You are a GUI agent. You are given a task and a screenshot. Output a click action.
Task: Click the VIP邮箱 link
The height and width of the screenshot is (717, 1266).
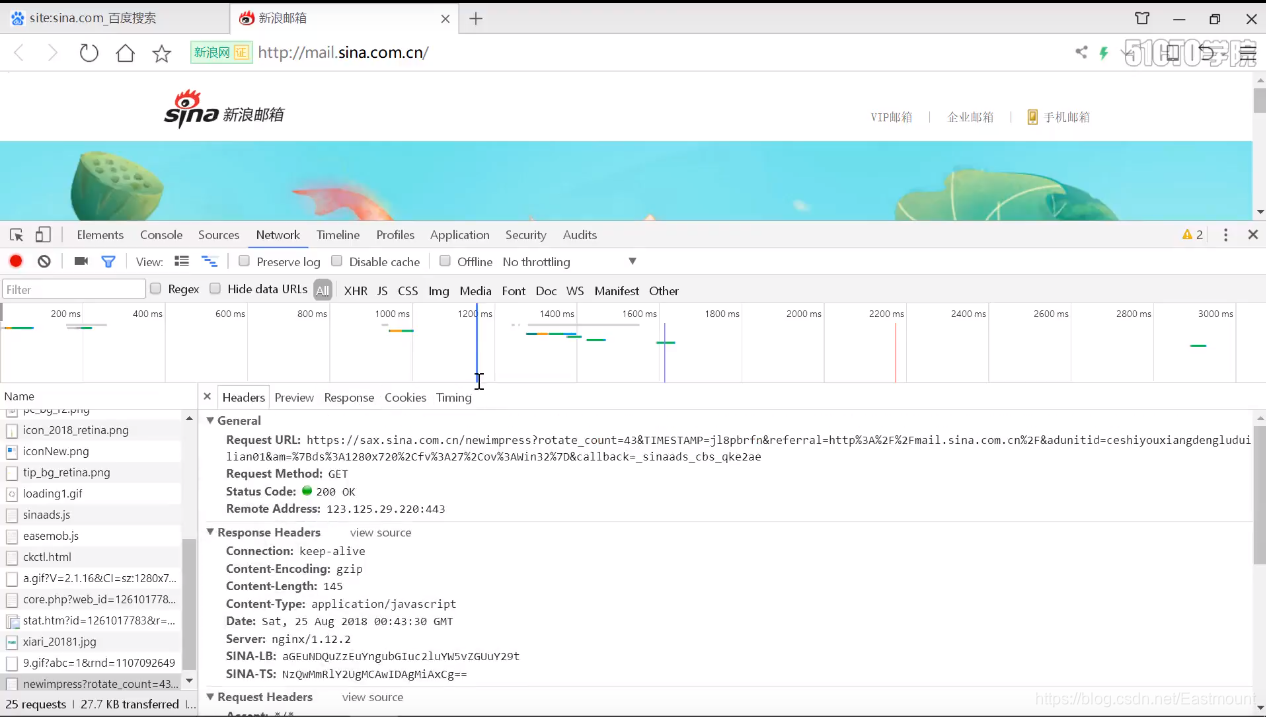tap(891, 117)
